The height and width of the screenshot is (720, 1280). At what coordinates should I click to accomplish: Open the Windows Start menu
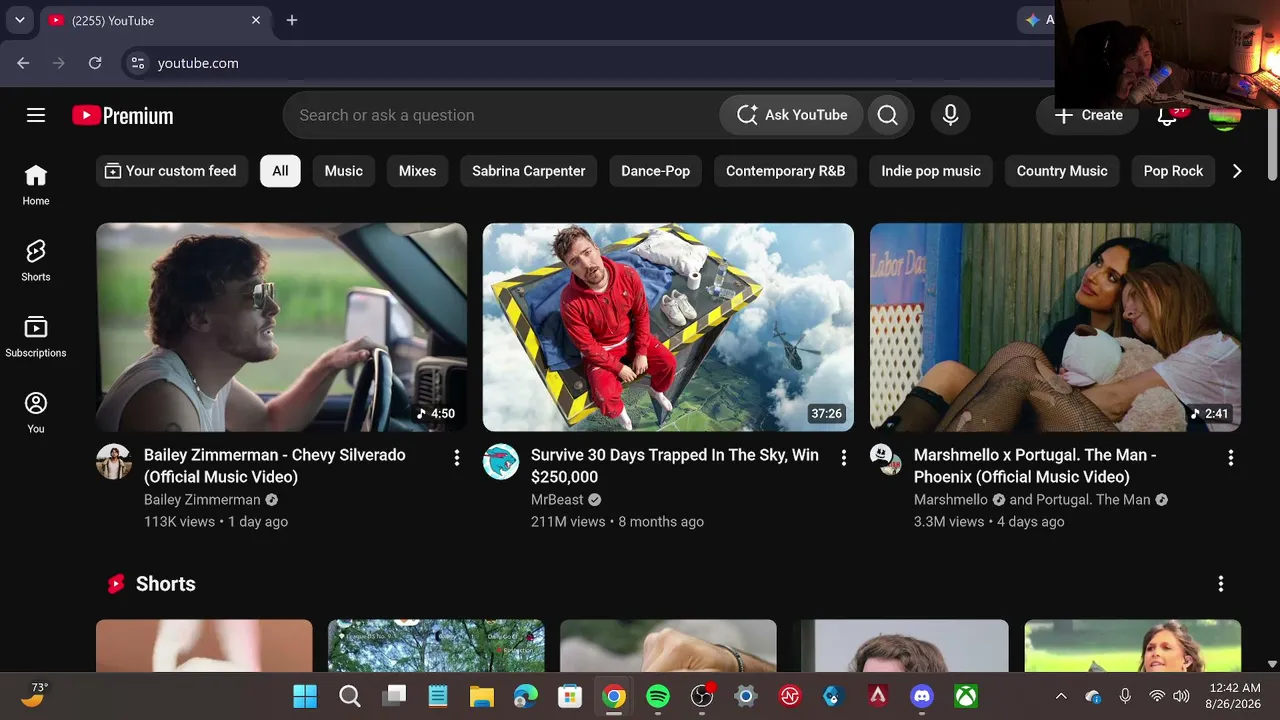[305, 696]
